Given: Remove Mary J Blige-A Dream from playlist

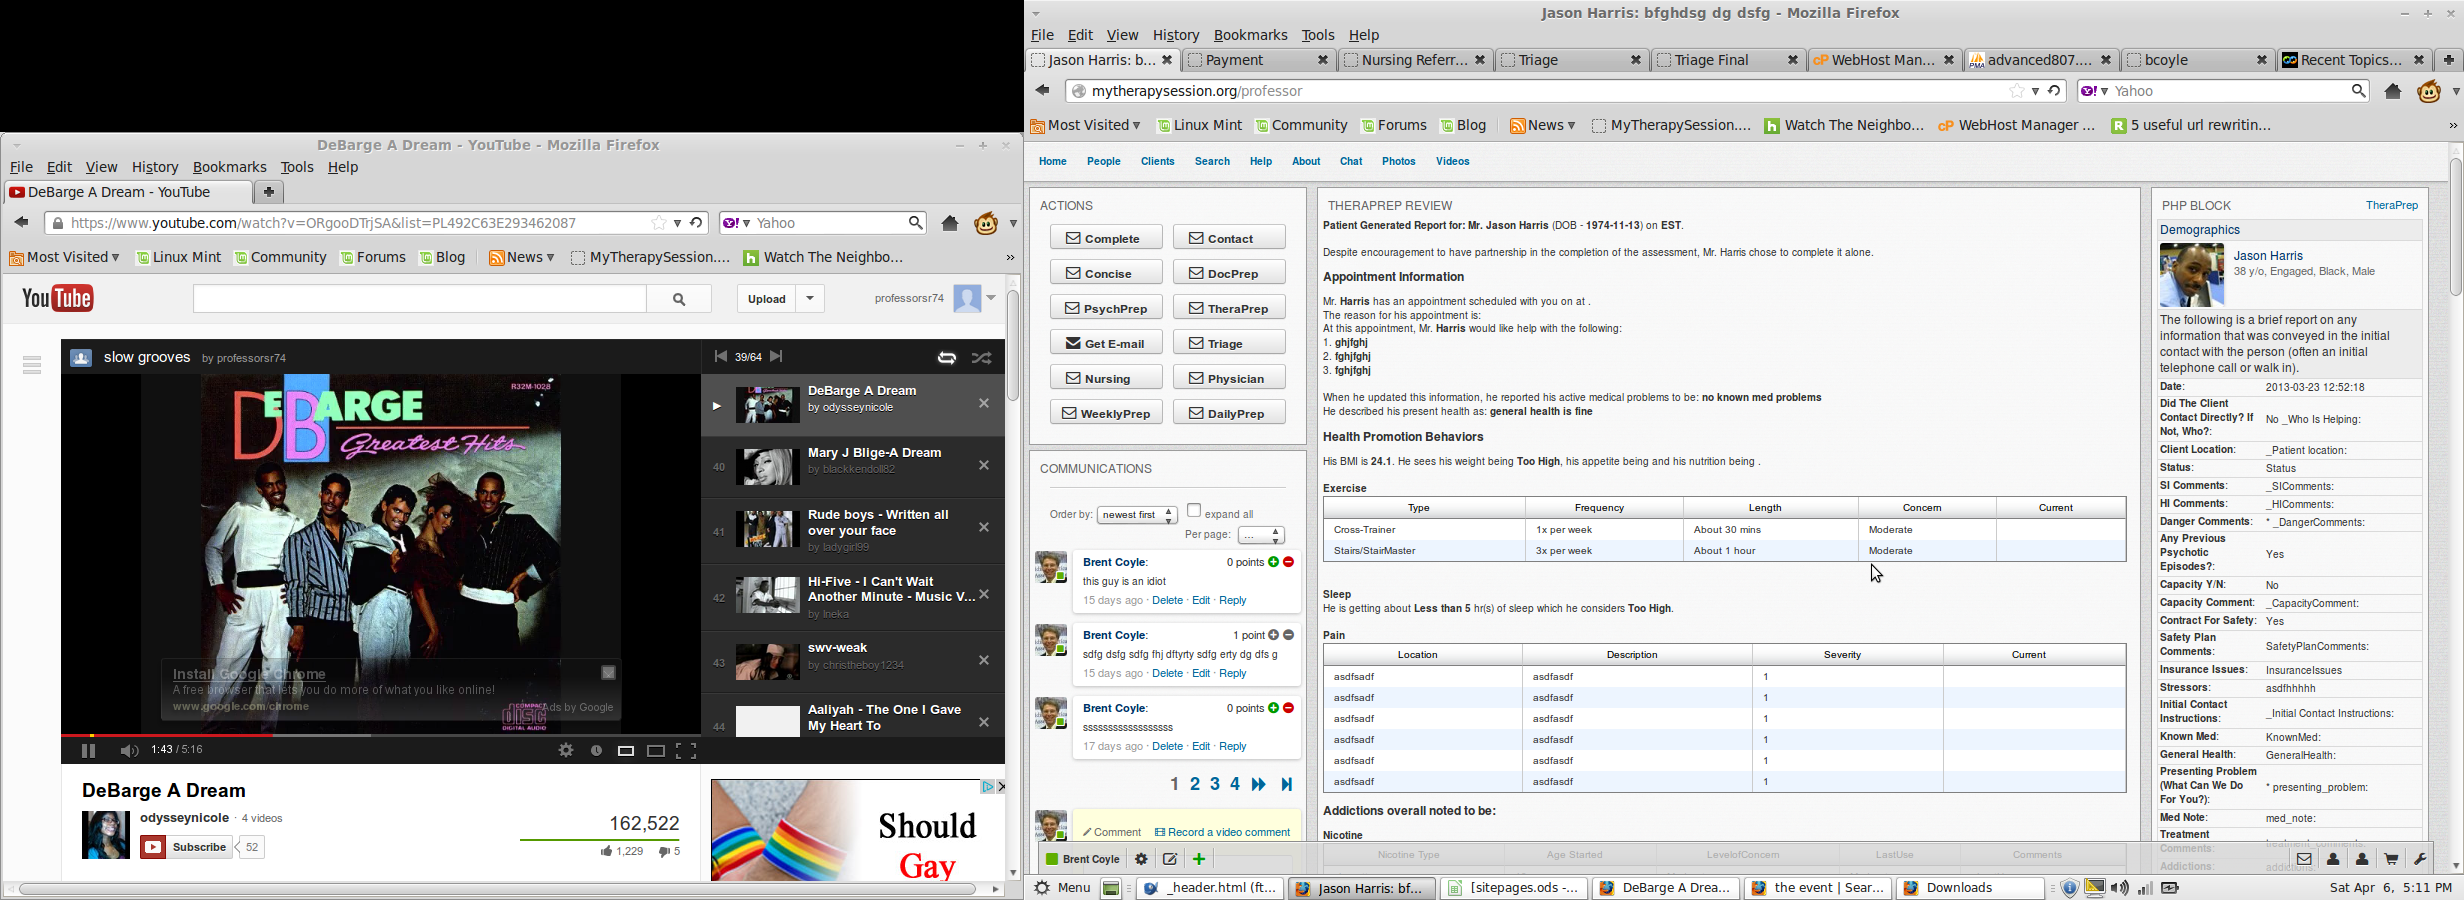Looking at the screenshot, I should coord(984,466).
